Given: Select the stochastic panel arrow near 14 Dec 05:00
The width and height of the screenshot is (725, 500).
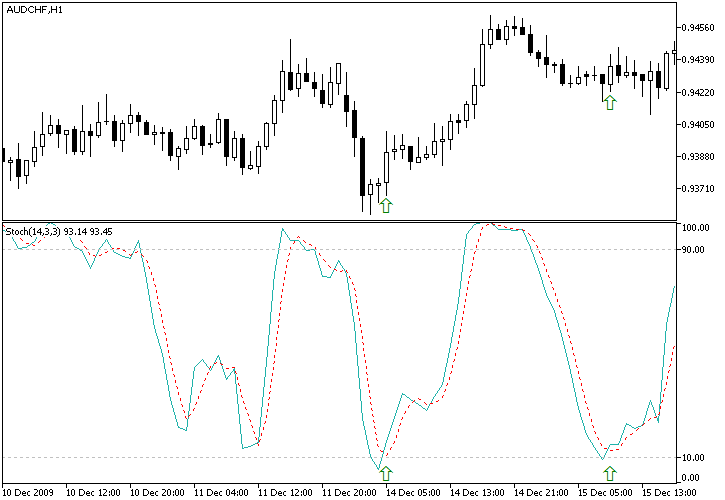Looking at the screenshot, I should pyautogui.click(x=386, y=473).
